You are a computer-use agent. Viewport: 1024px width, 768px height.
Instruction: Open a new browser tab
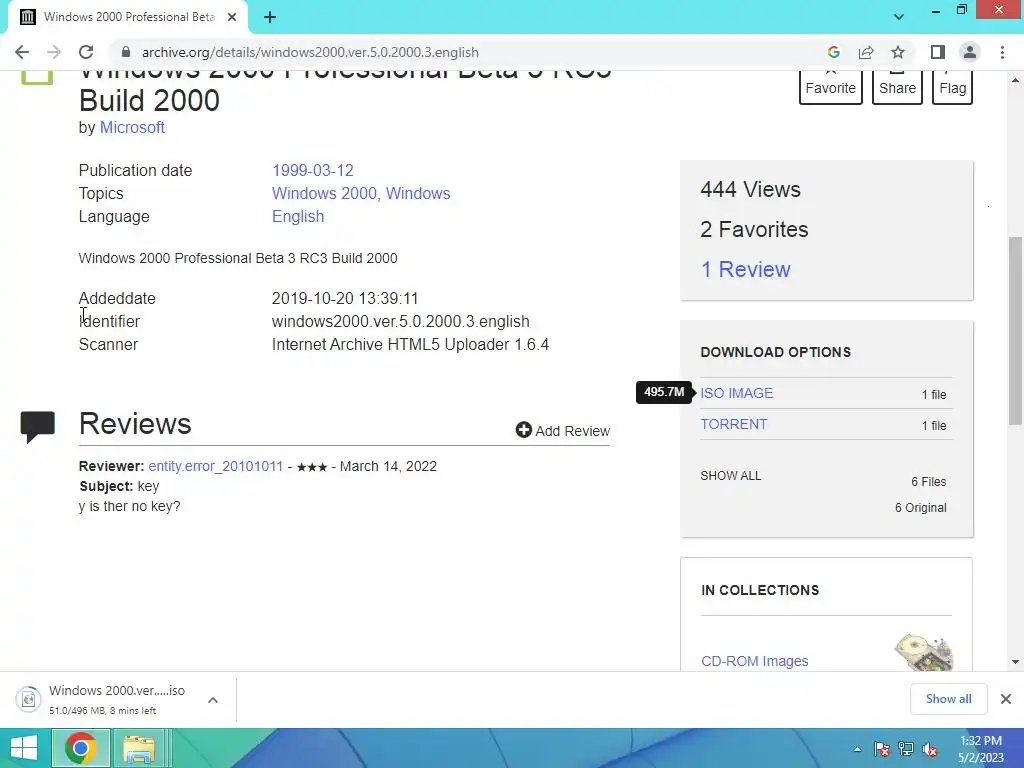[270, 17]
